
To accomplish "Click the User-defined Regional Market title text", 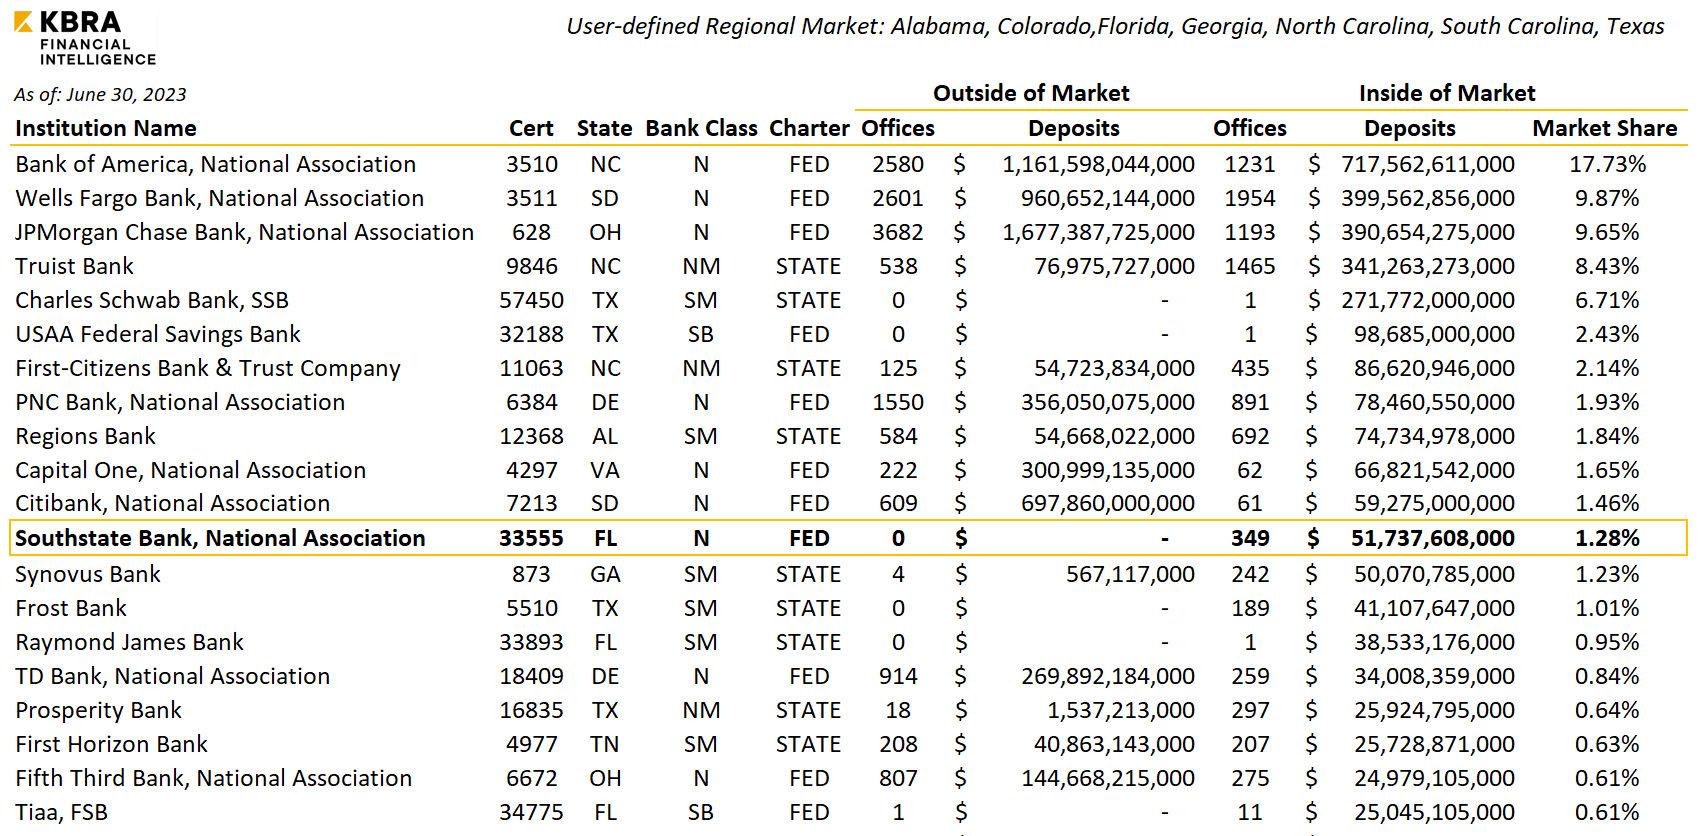I will pyautogui.click(x=1115, y=27).
